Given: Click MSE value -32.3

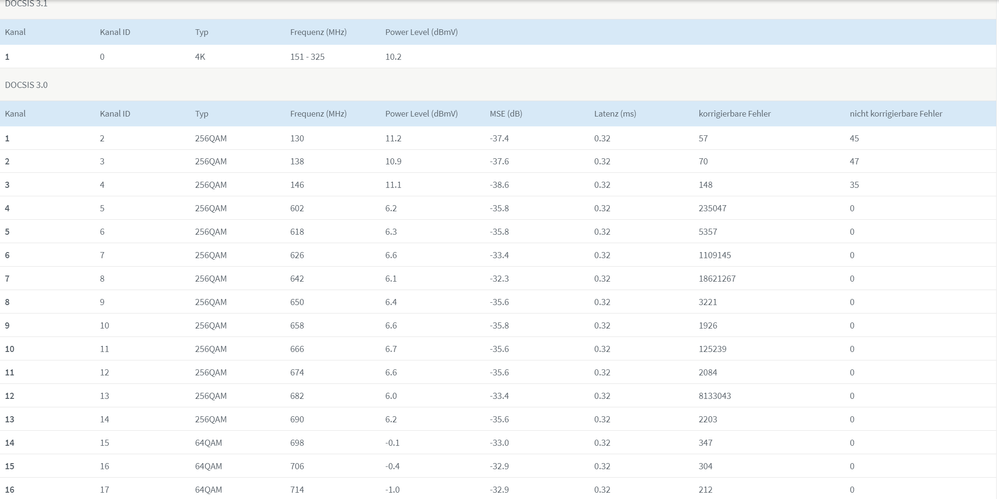Looking at the screenshot, I should pyautogui.click(x=499, y=279).
